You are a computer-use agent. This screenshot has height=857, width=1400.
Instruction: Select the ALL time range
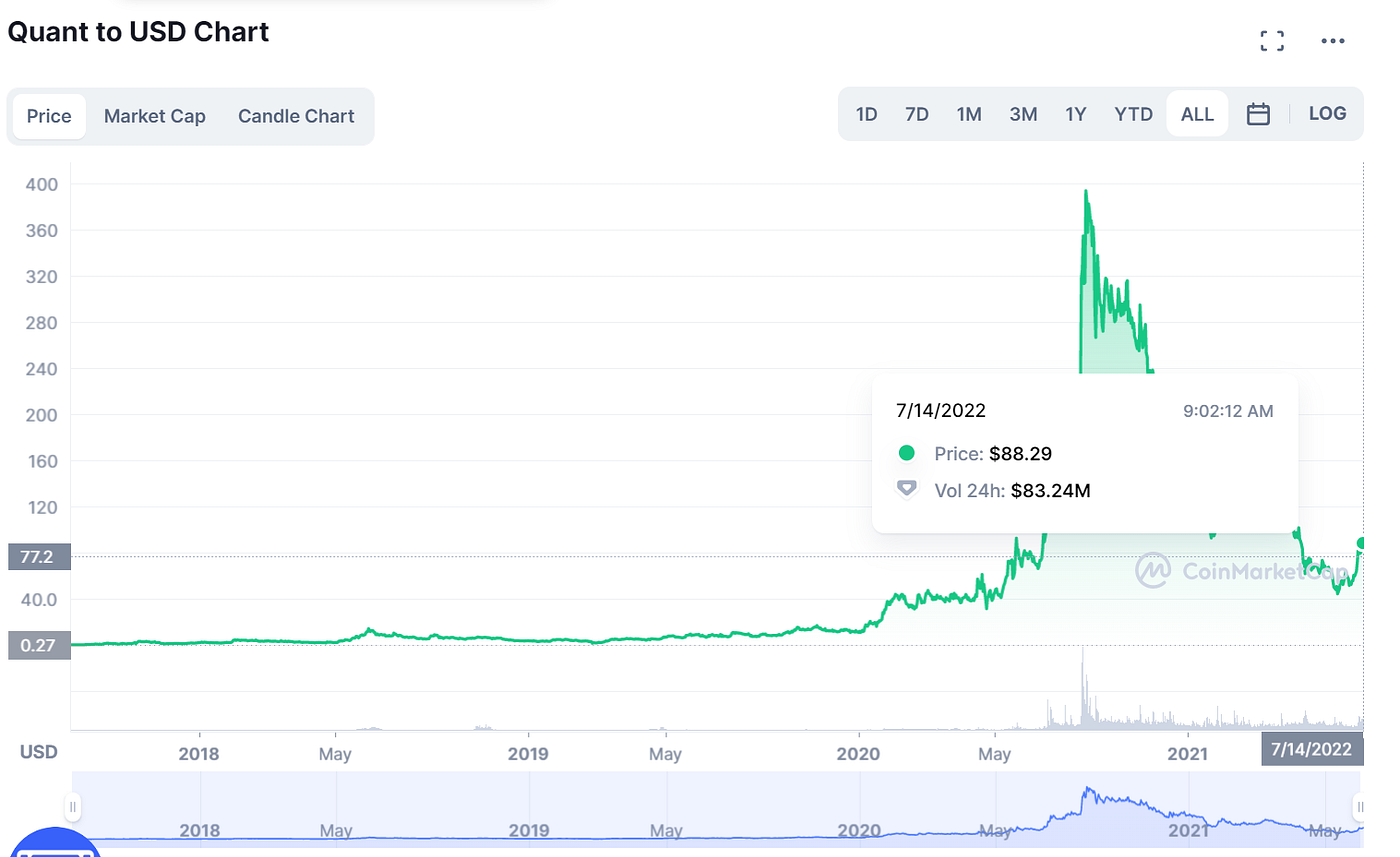(1197, 114)
